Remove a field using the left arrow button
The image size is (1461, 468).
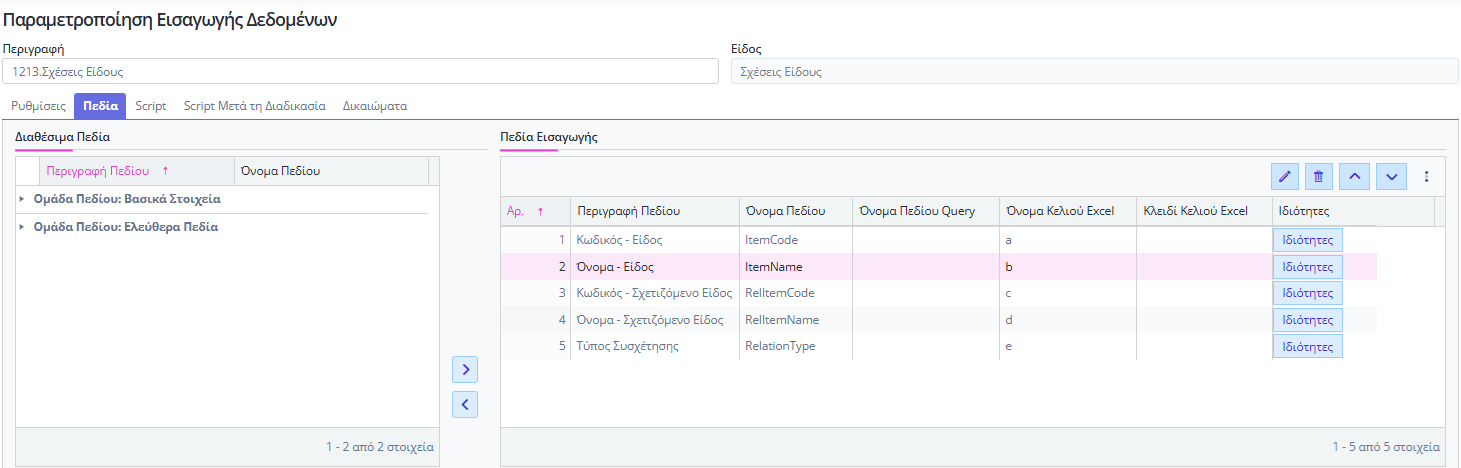point(465,404)
